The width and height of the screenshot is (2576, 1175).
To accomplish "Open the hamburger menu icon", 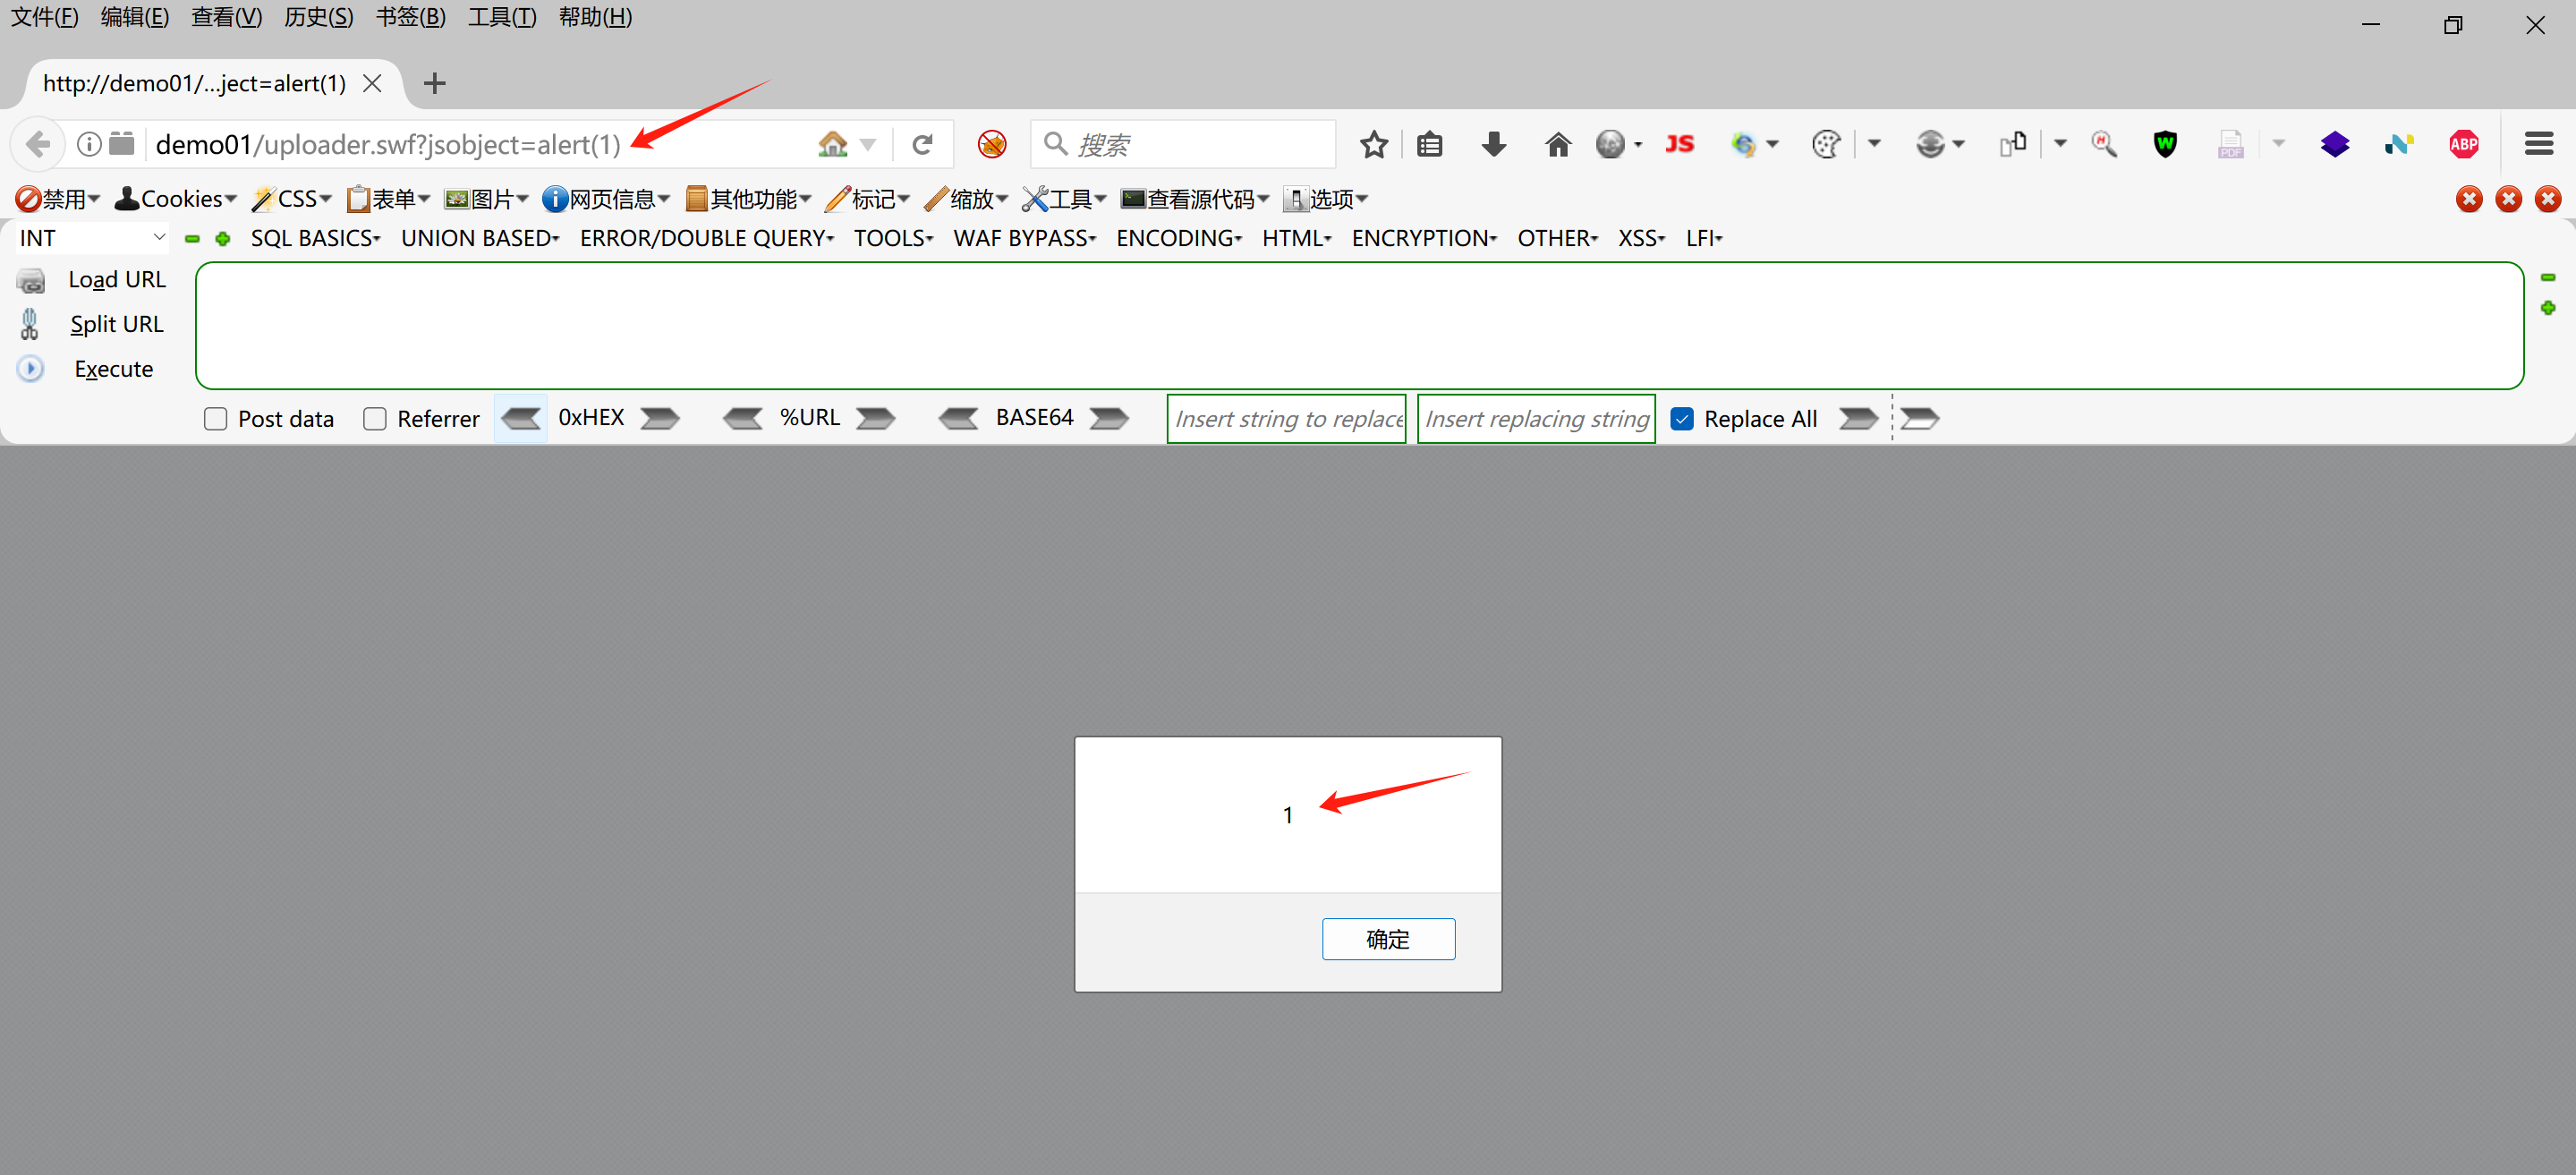I will (x=2538, y=145).
